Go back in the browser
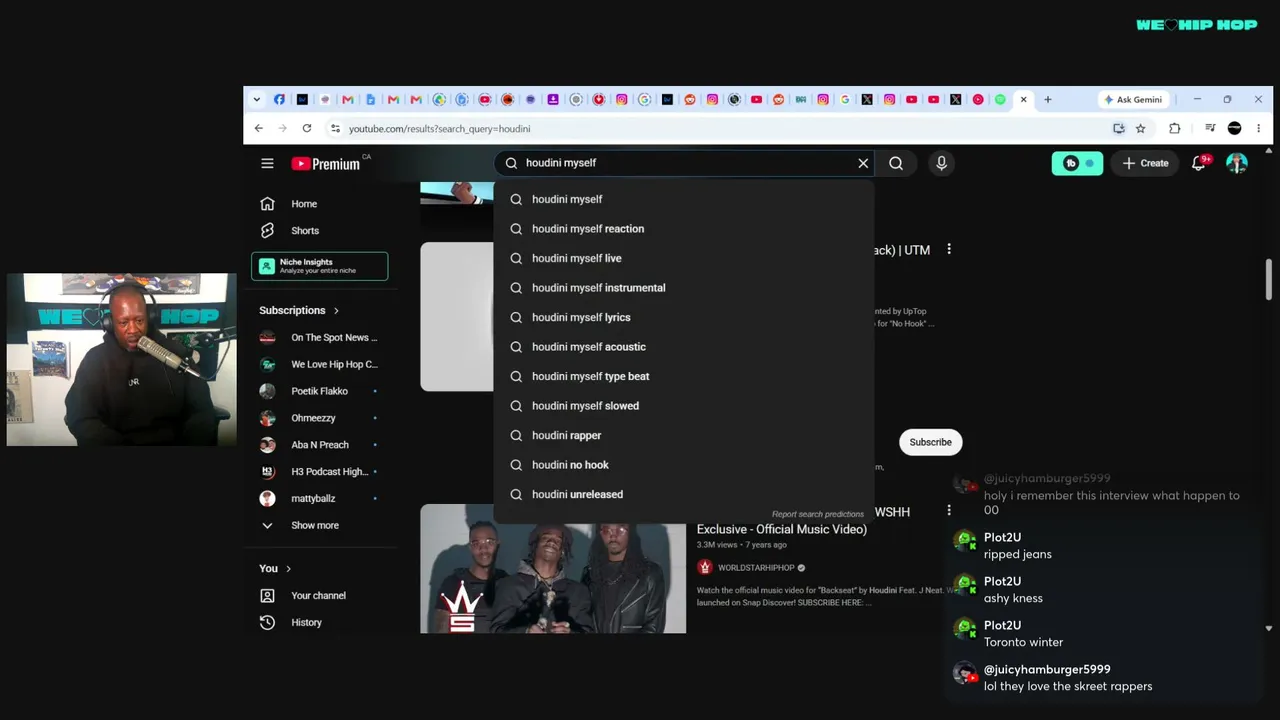This screenshot has width=1280, height=720. 259,128
